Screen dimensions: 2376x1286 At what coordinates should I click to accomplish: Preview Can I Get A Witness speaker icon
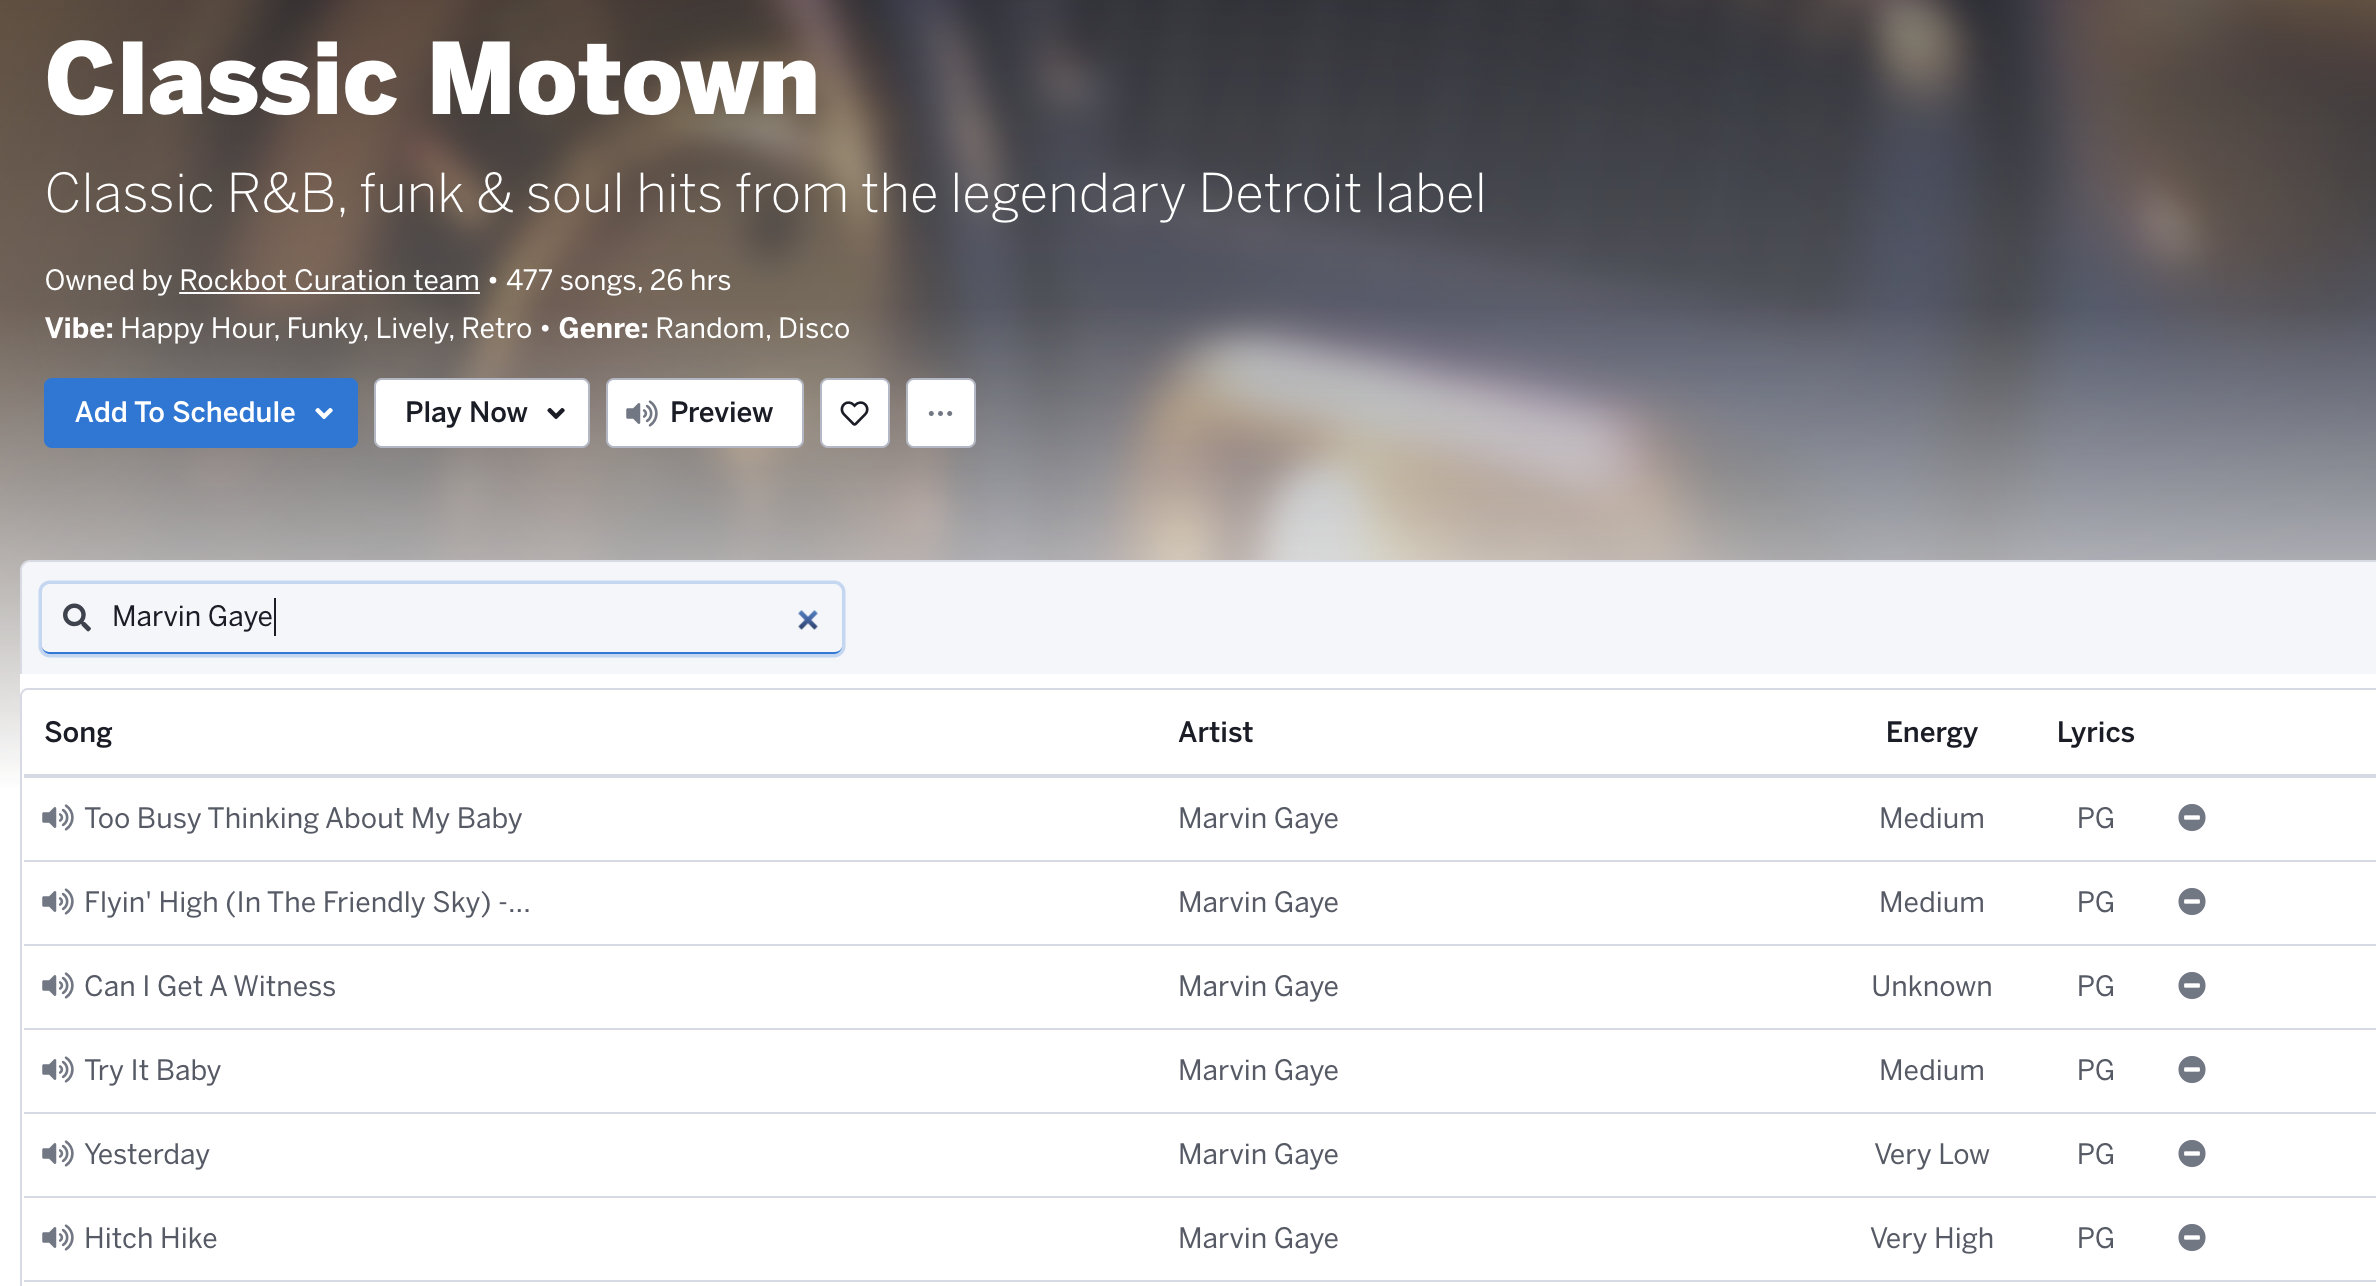click(58, 986)
